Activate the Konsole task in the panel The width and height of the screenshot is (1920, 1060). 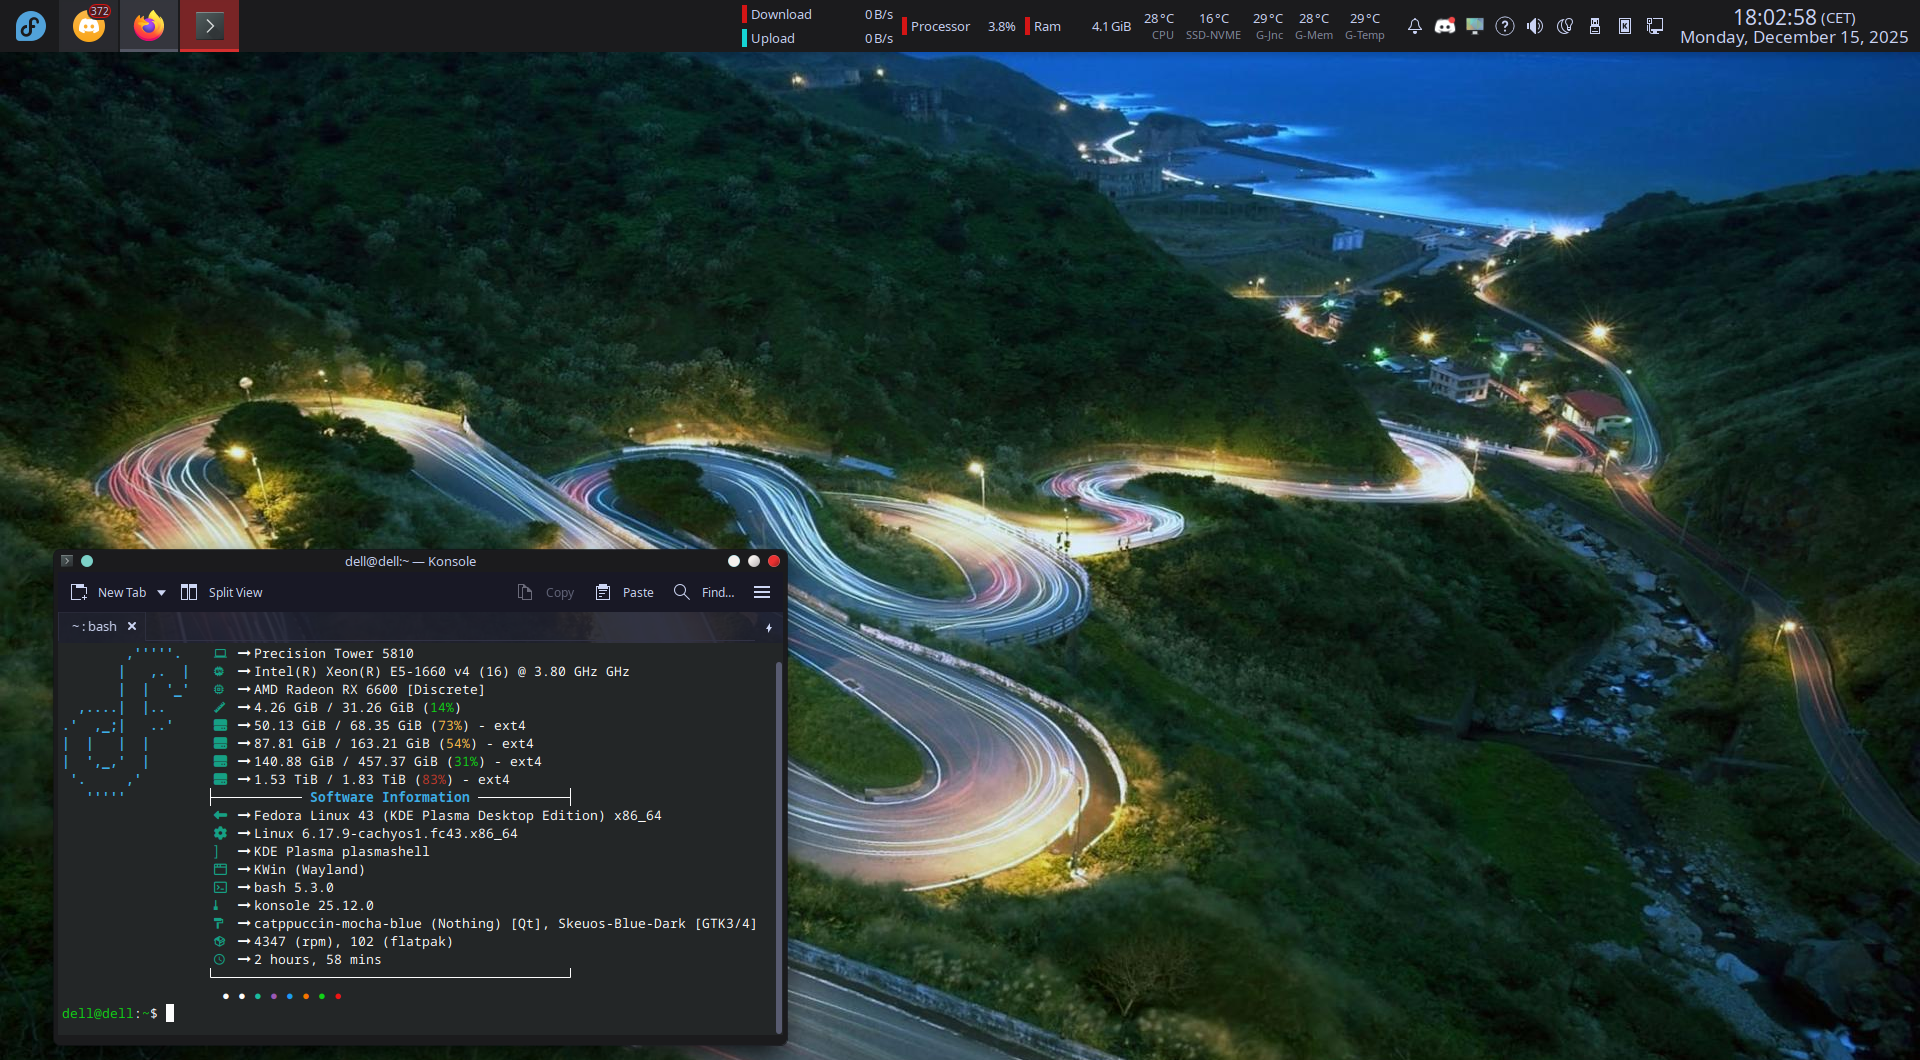point(209,26)
